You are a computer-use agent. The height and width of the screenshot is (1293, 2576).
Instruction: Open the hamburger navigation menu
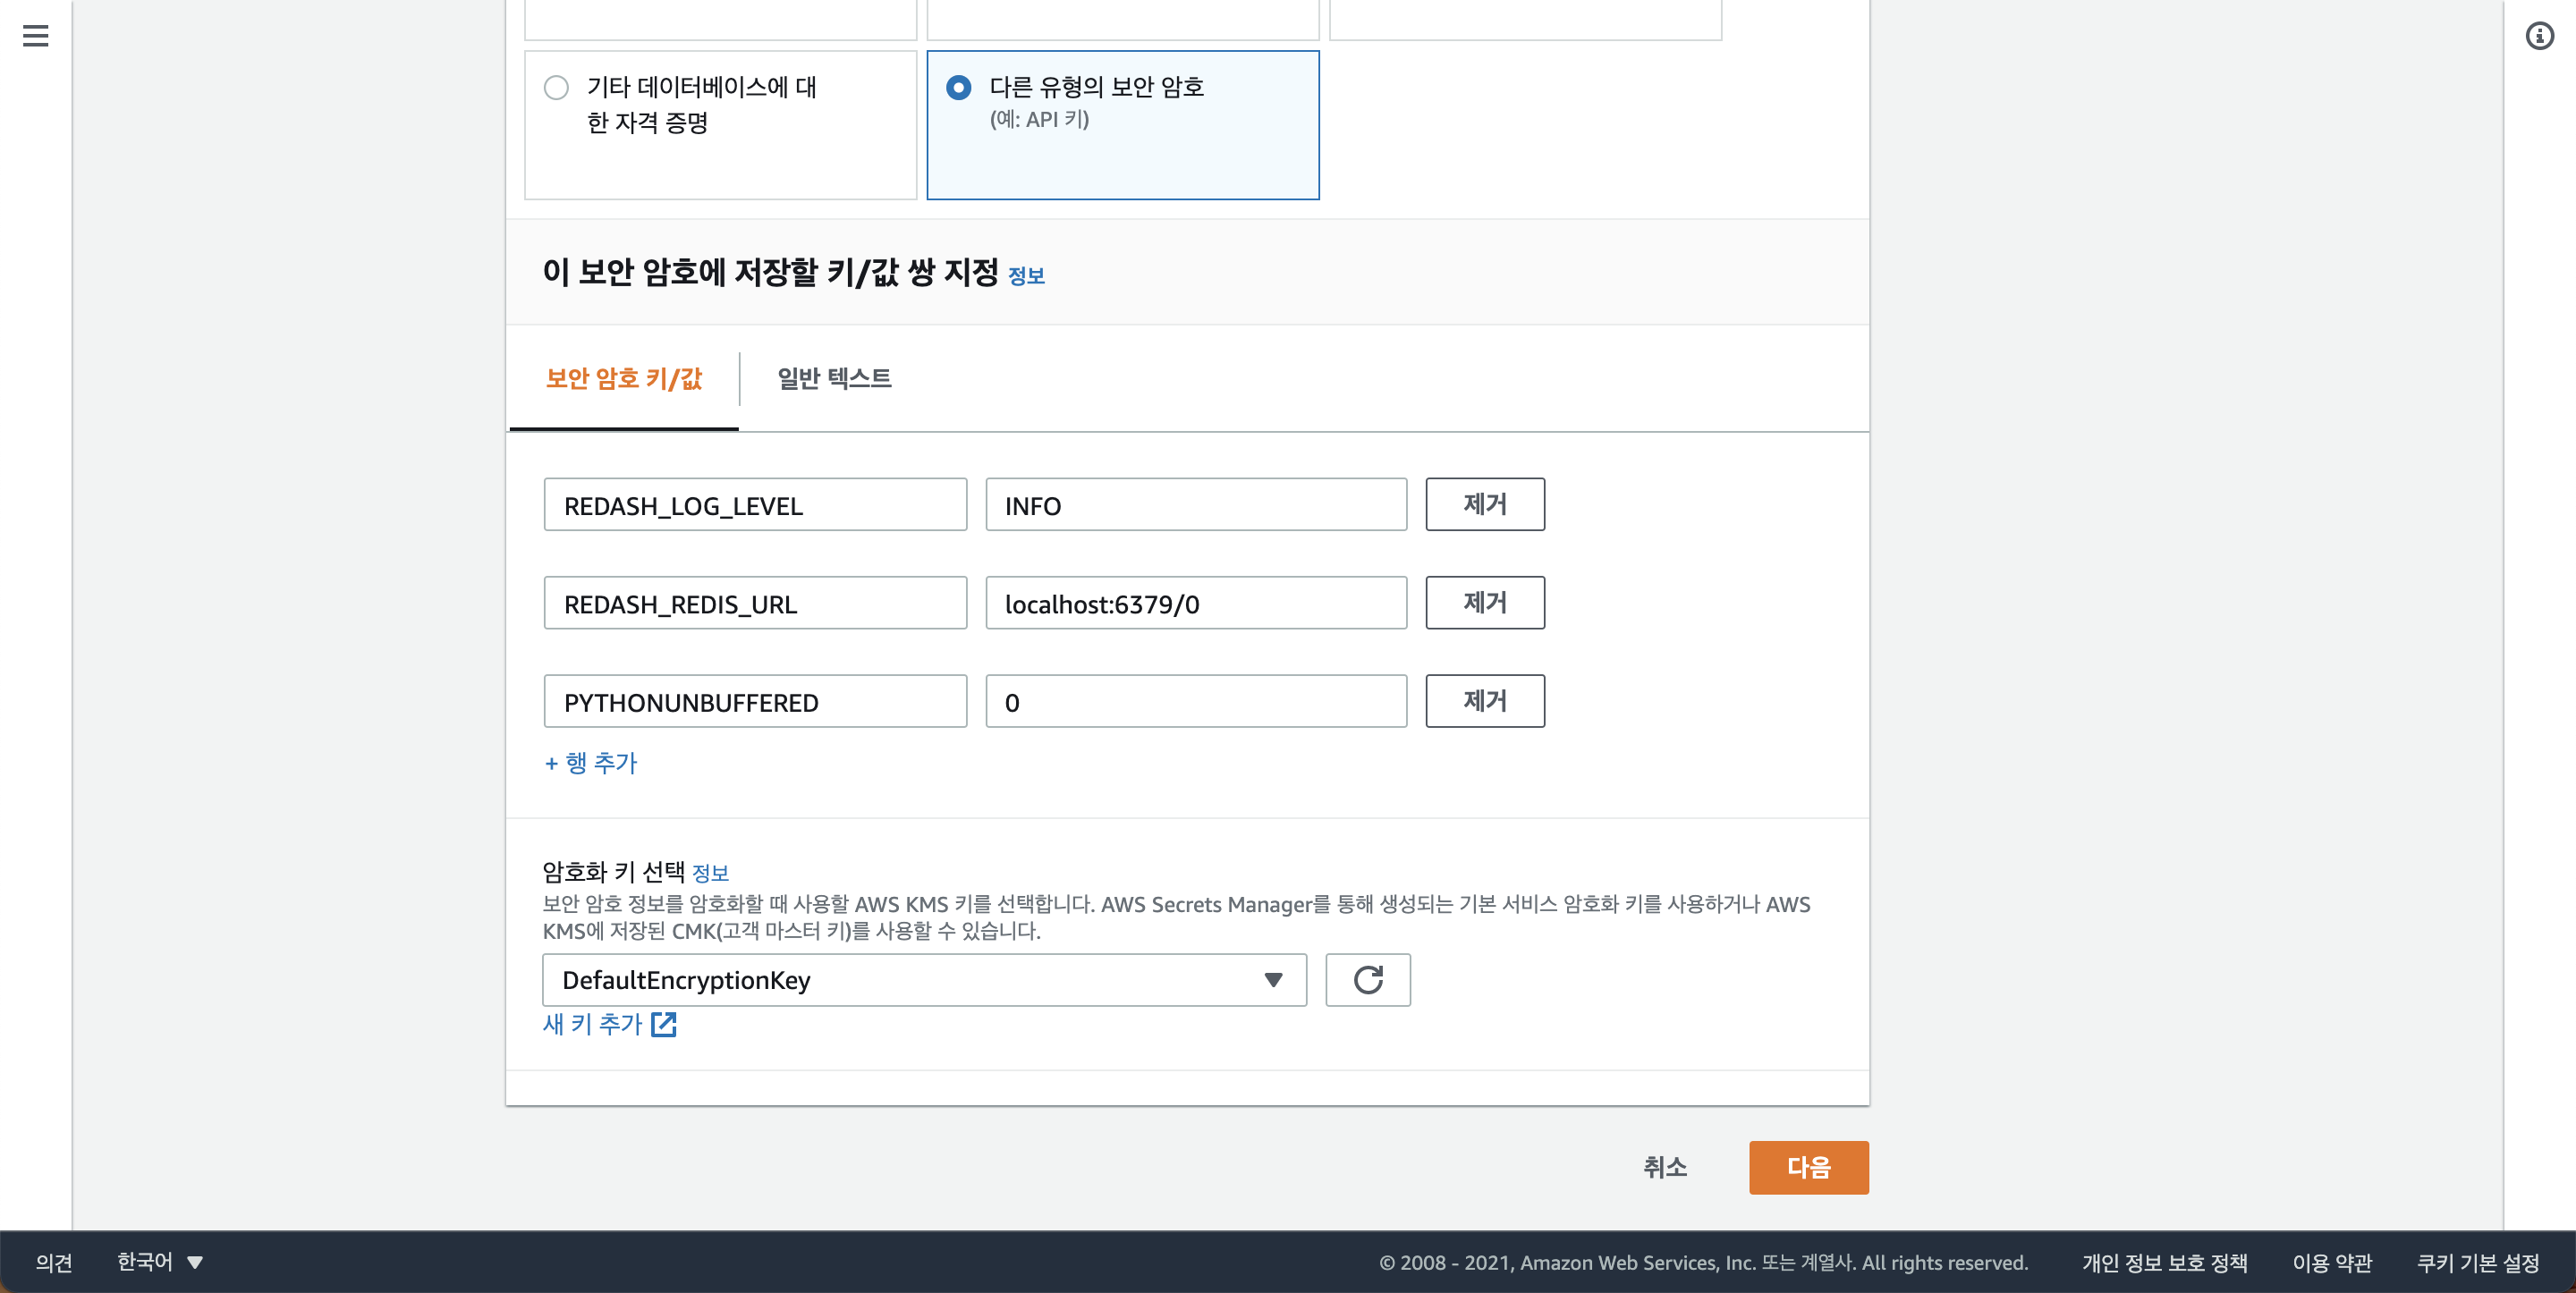tap(35, 36)
